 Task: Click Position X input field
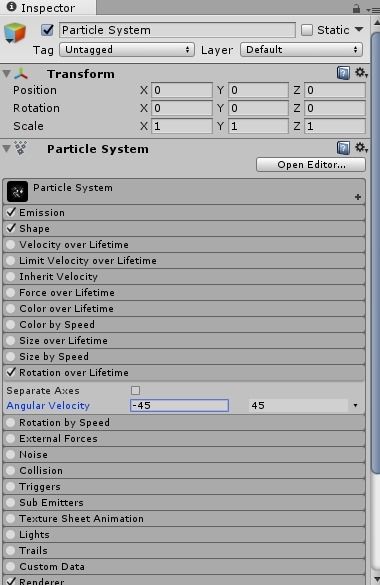(182, 90)
